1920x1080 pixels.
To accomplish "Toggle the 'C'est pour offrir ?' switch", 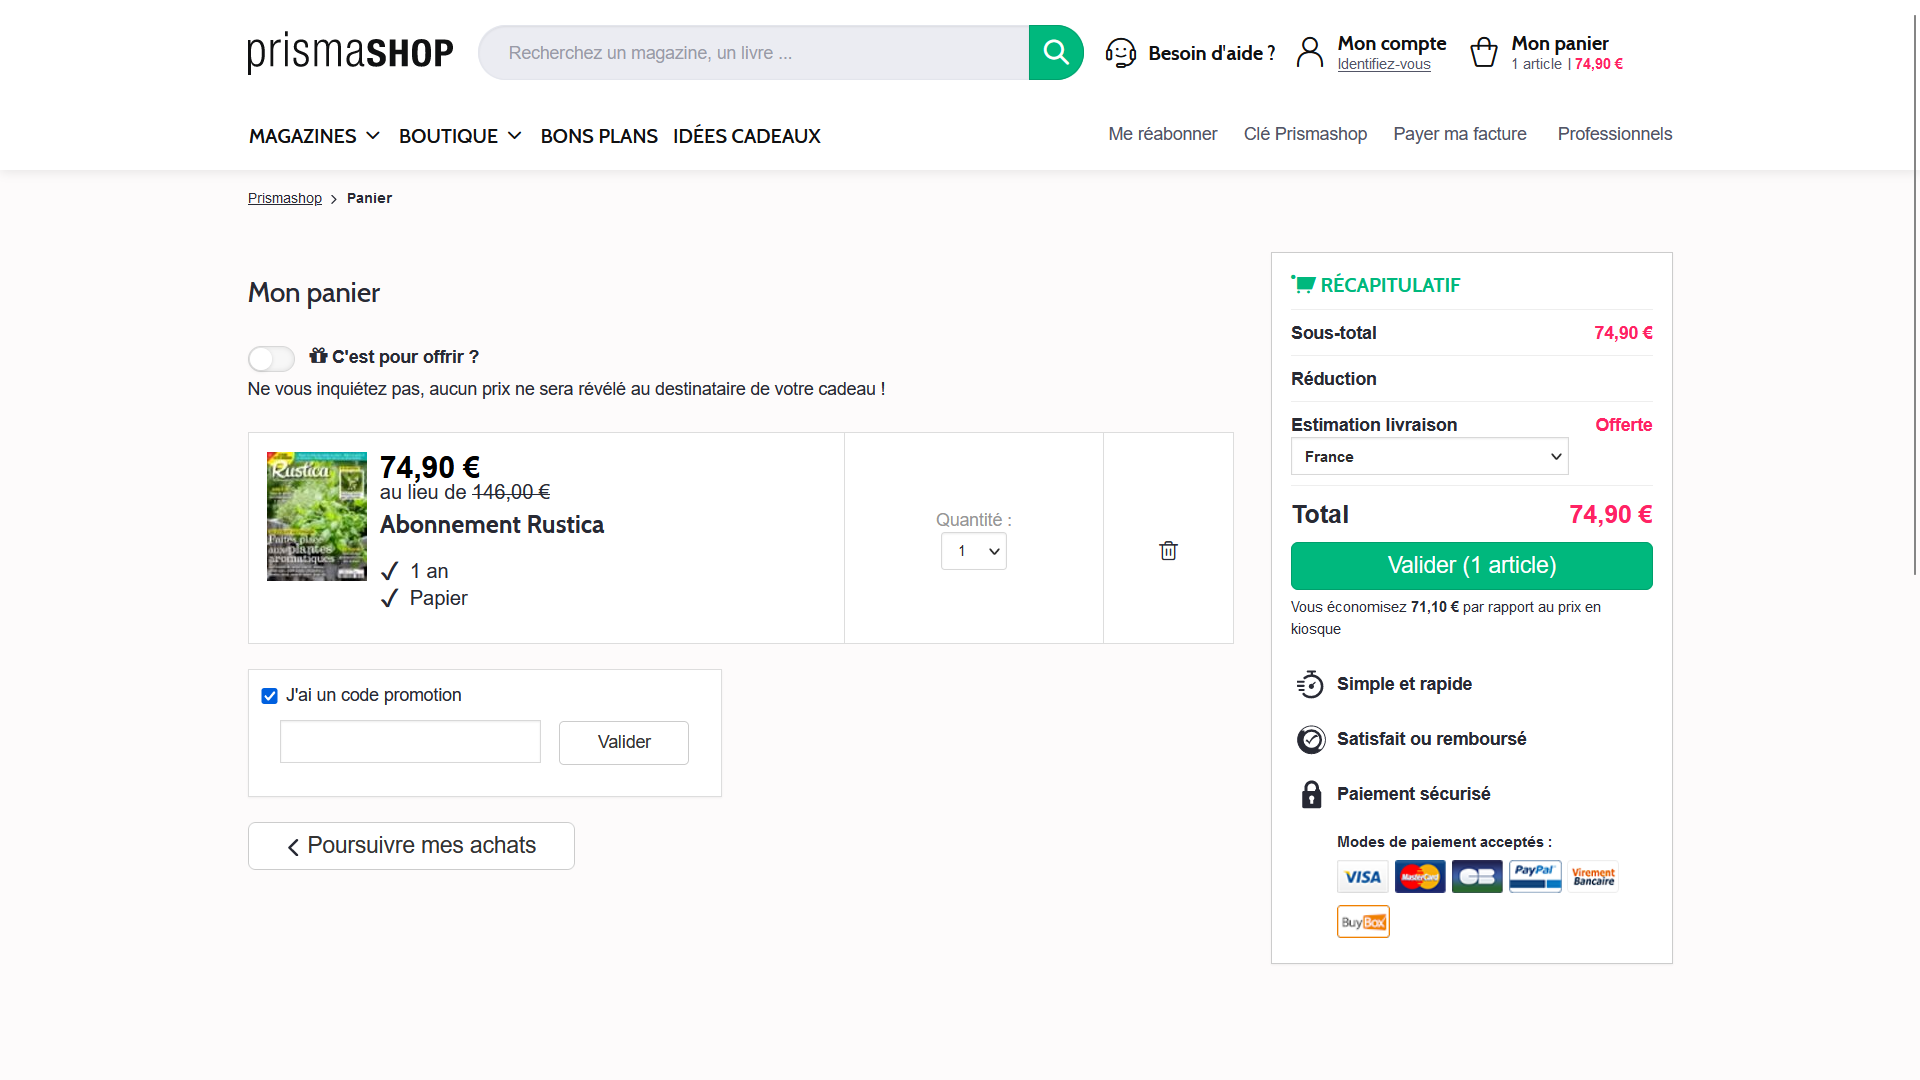I will 270,357.
